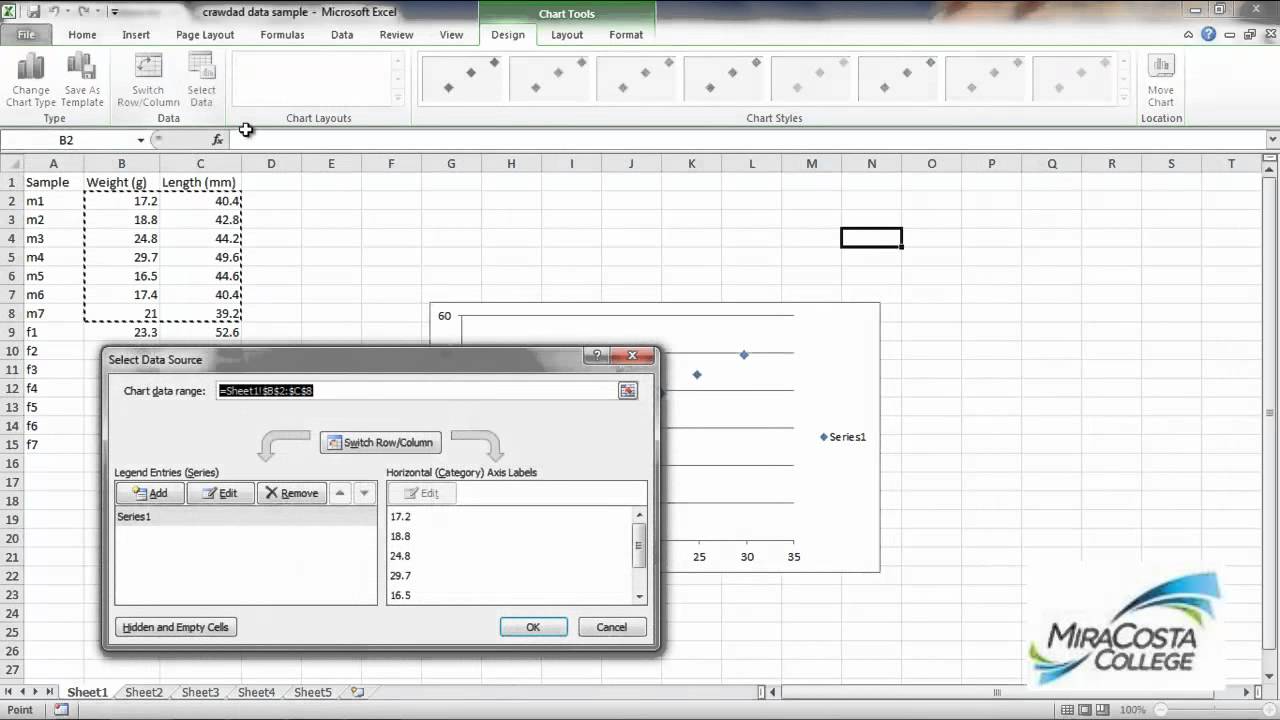The width and height of the screenshot is (1280, 720).
Task: Select row 16 header
Action: pos(12,463)
